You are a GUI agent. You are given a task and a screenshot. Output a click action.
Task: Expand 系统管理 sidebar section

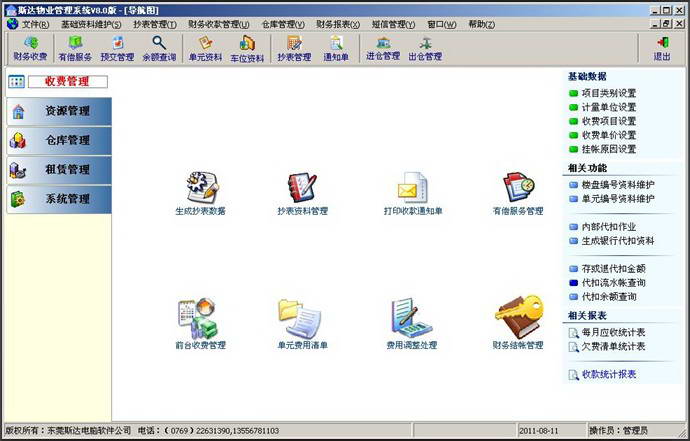pos(59,199)
